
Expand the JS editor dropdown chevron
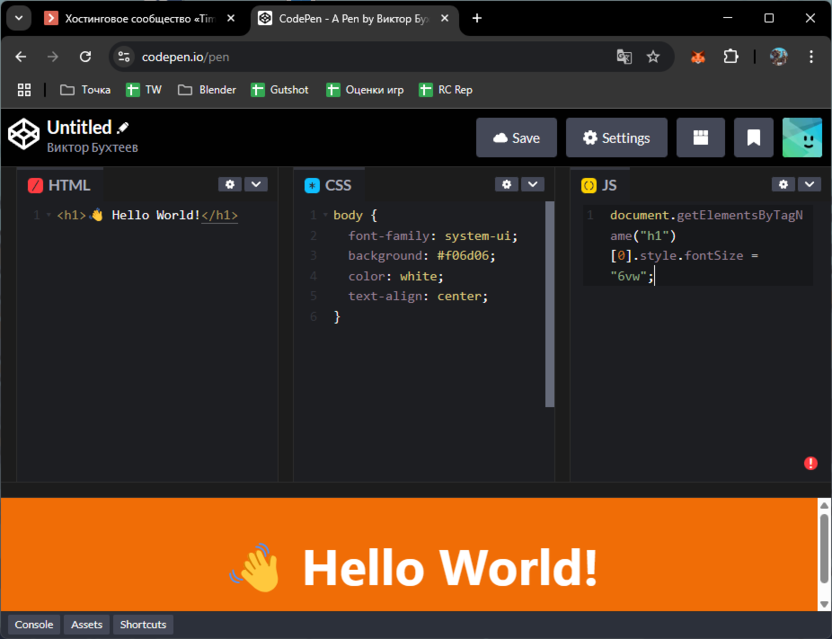pyautogui.click(x=809, y=184)
